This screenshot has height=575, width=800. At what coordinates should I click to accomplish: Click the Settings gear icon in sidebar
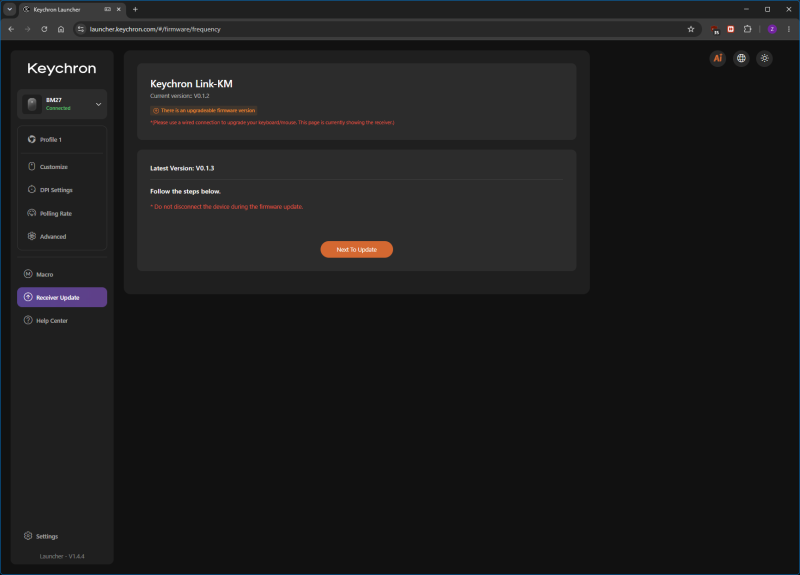click(28, 536)
